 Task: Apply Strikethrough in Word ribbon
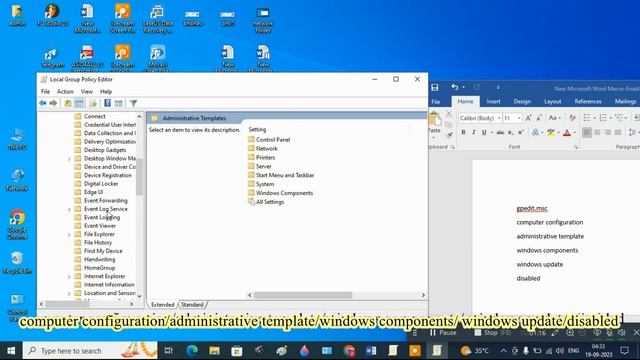click(x=500, y=132)
